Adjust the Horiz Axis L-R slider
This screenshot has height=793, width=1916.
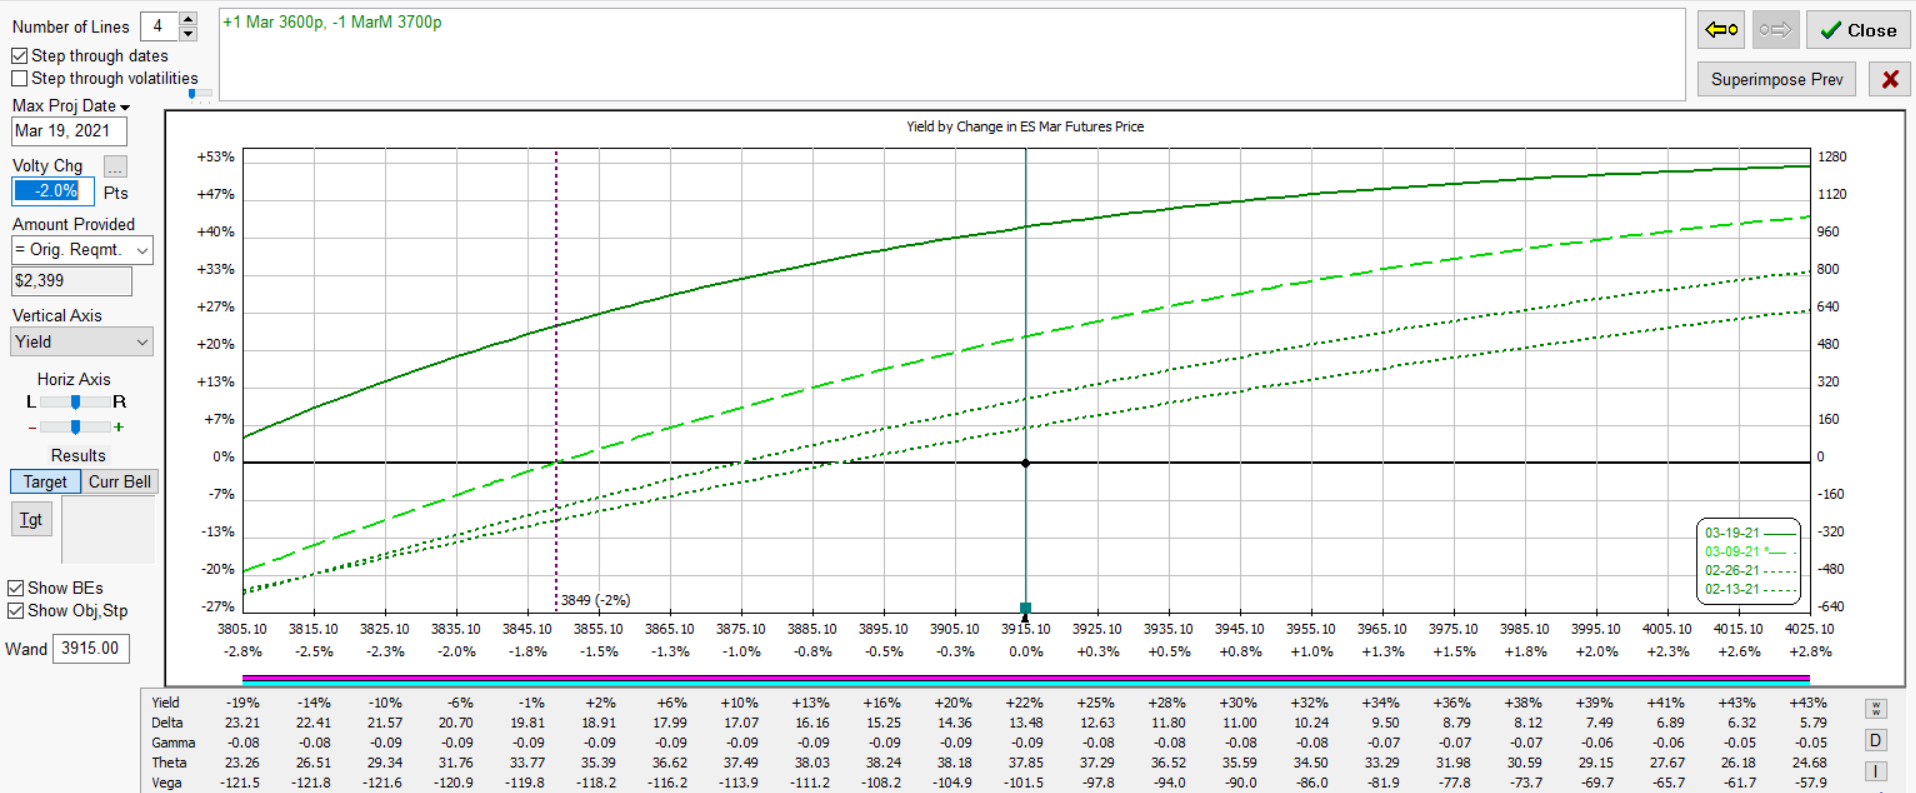tap(75, 402)
